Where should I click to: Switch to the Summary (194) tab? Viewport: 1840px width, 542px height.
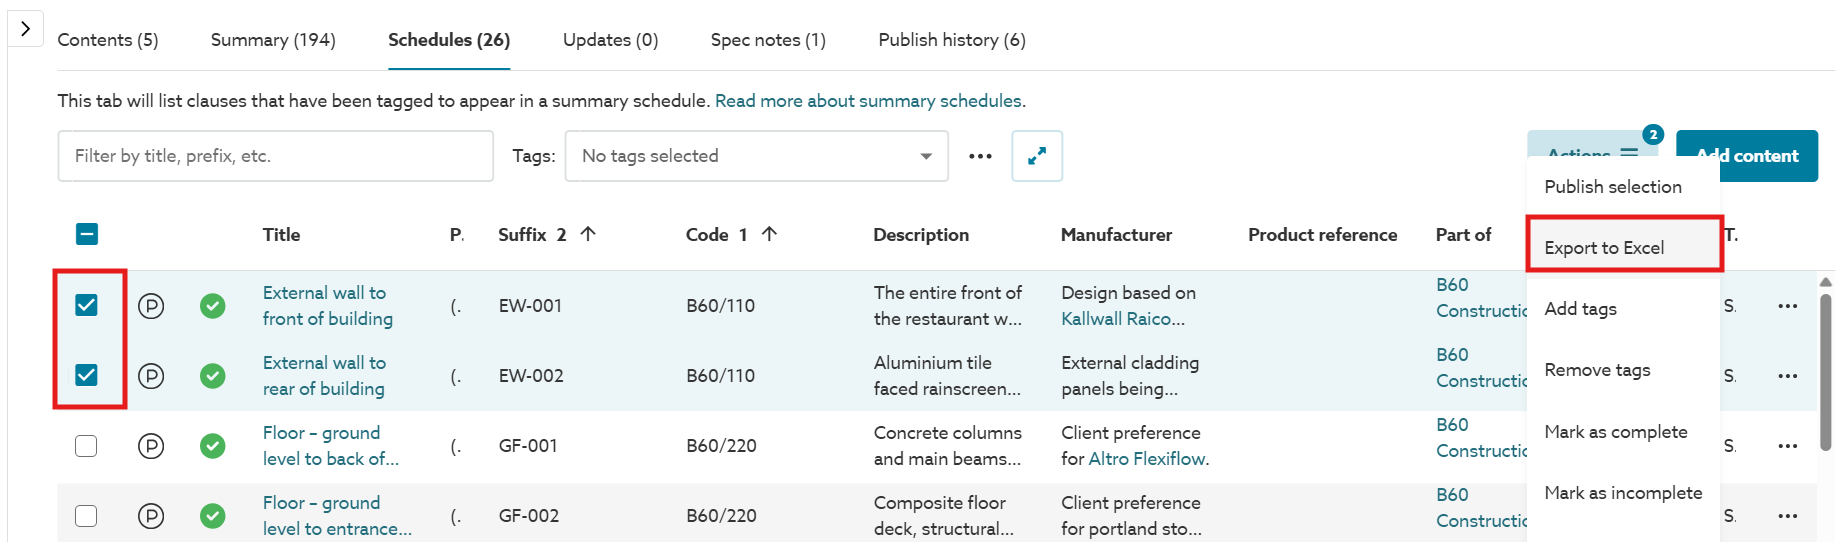(273, 40)
